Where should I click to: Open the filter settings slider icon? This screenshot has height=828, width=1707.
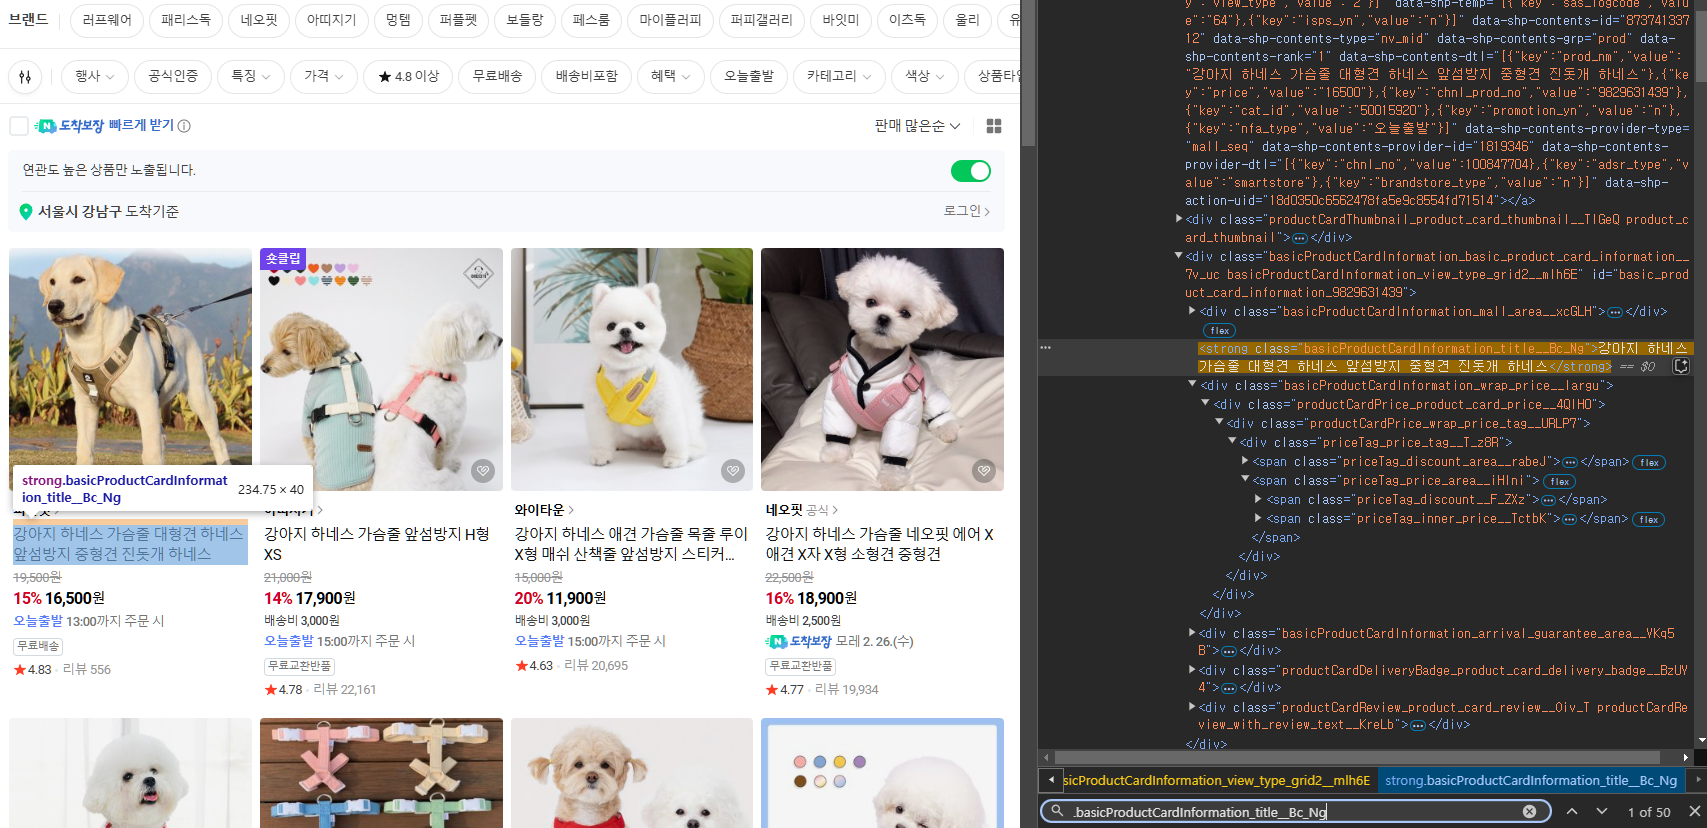coord(25,76)
